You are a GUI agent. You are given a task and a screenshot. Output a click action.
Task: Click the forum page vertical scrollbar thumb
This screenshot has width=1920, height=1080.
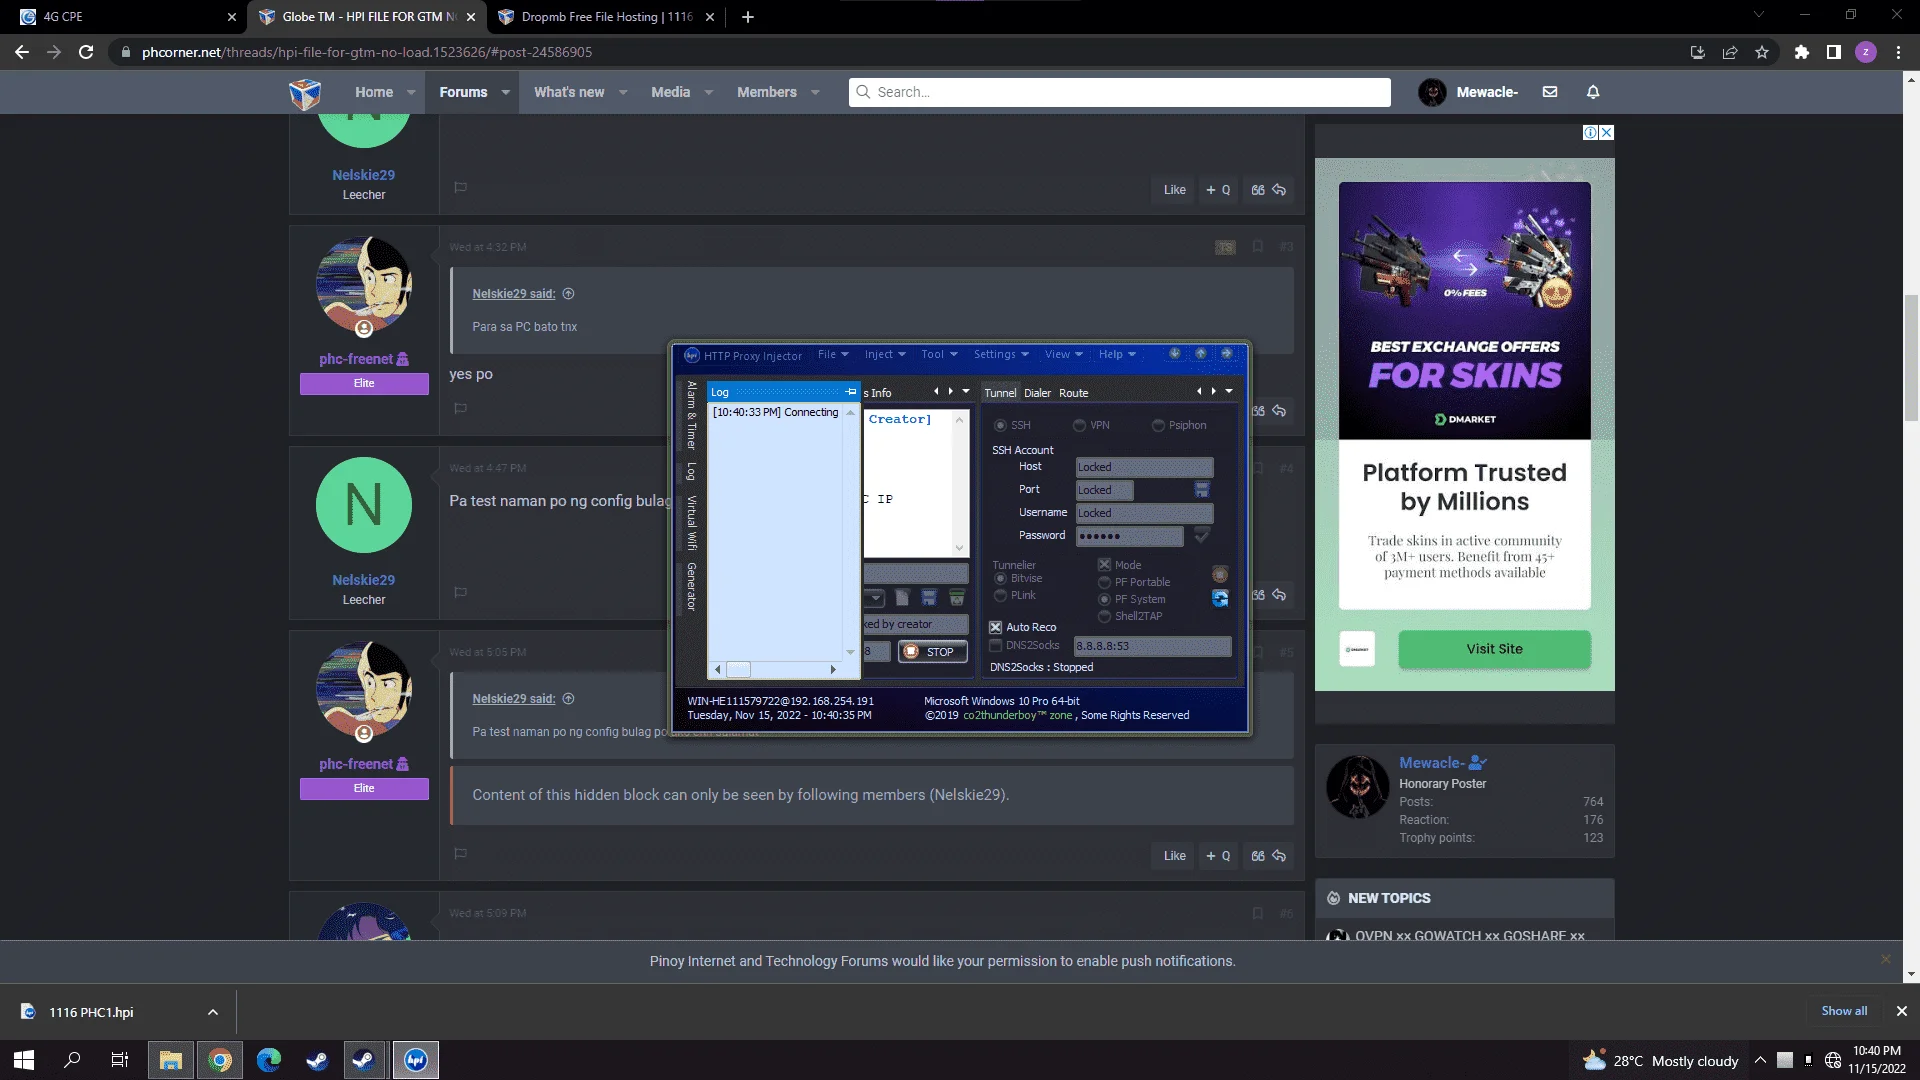tap(1911, 360)
